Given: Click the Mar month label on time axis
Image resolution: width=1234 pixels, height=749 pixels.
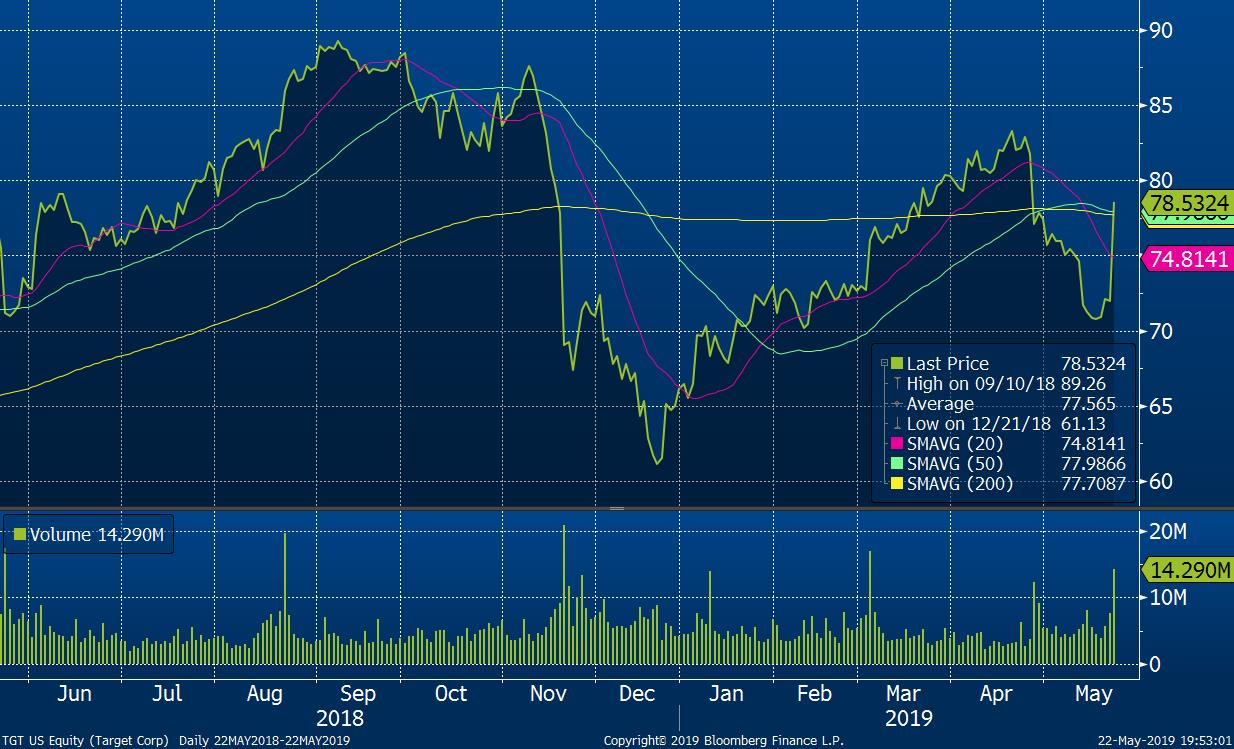Looking at the screenshot, I should pyautogui.click(x=904, y=694).
